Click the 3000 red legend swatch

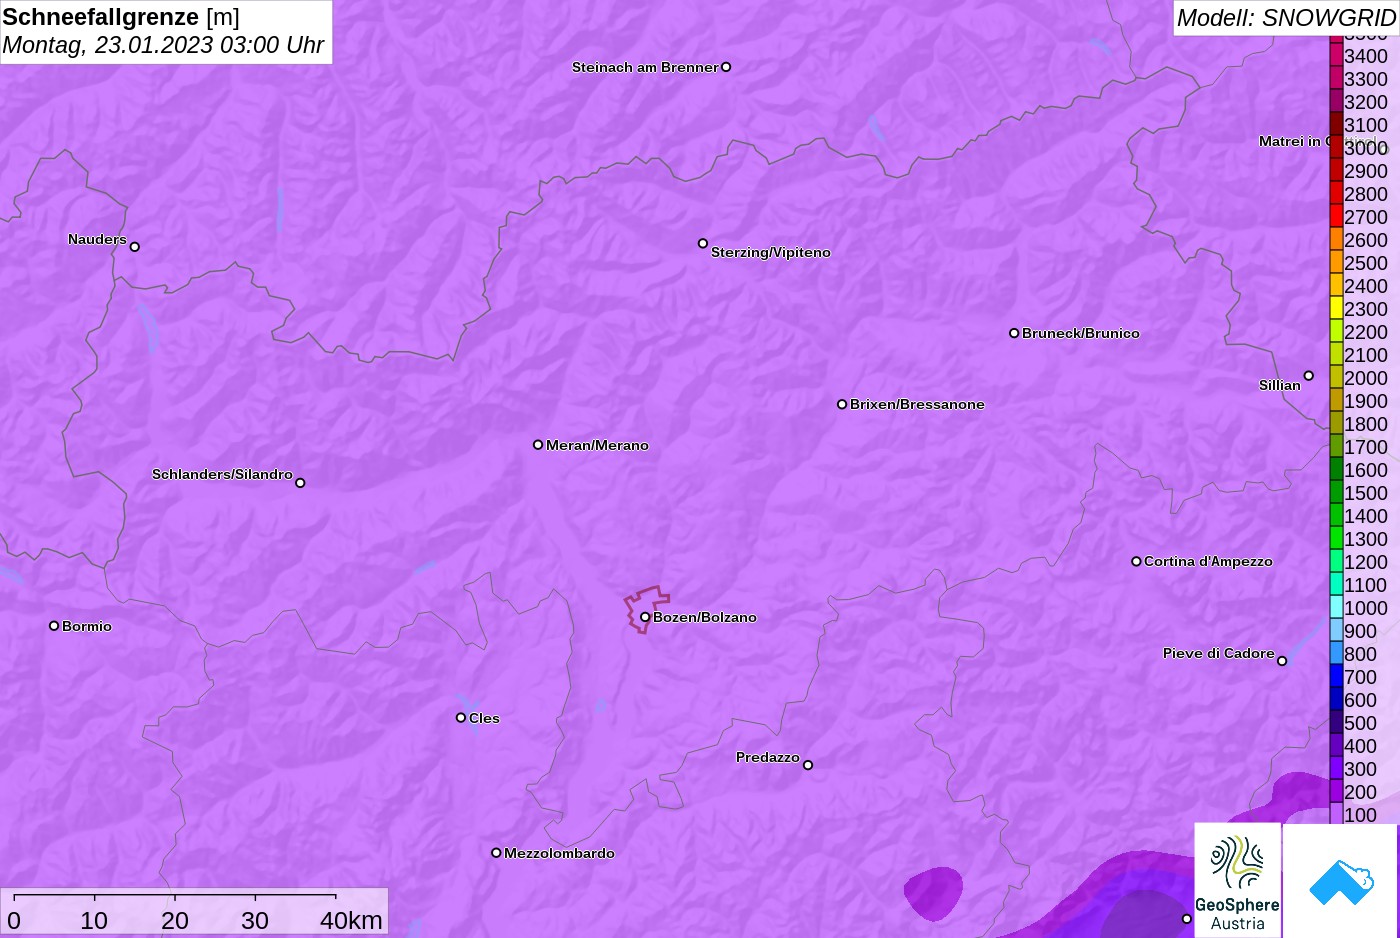[1336, 147]
